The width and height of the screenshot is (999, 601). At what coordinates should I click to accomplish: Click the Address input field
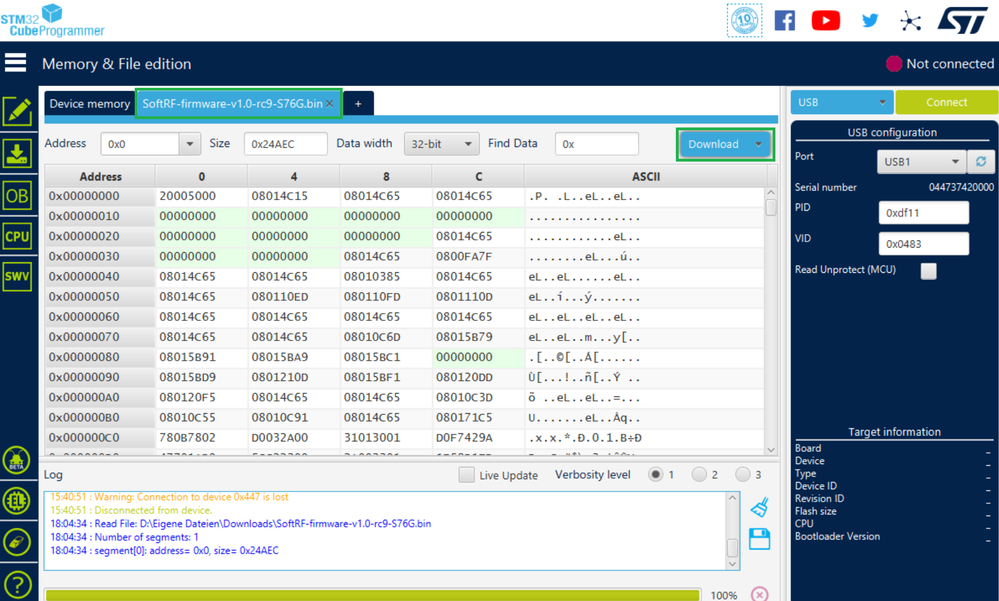(x=140, y=144)
